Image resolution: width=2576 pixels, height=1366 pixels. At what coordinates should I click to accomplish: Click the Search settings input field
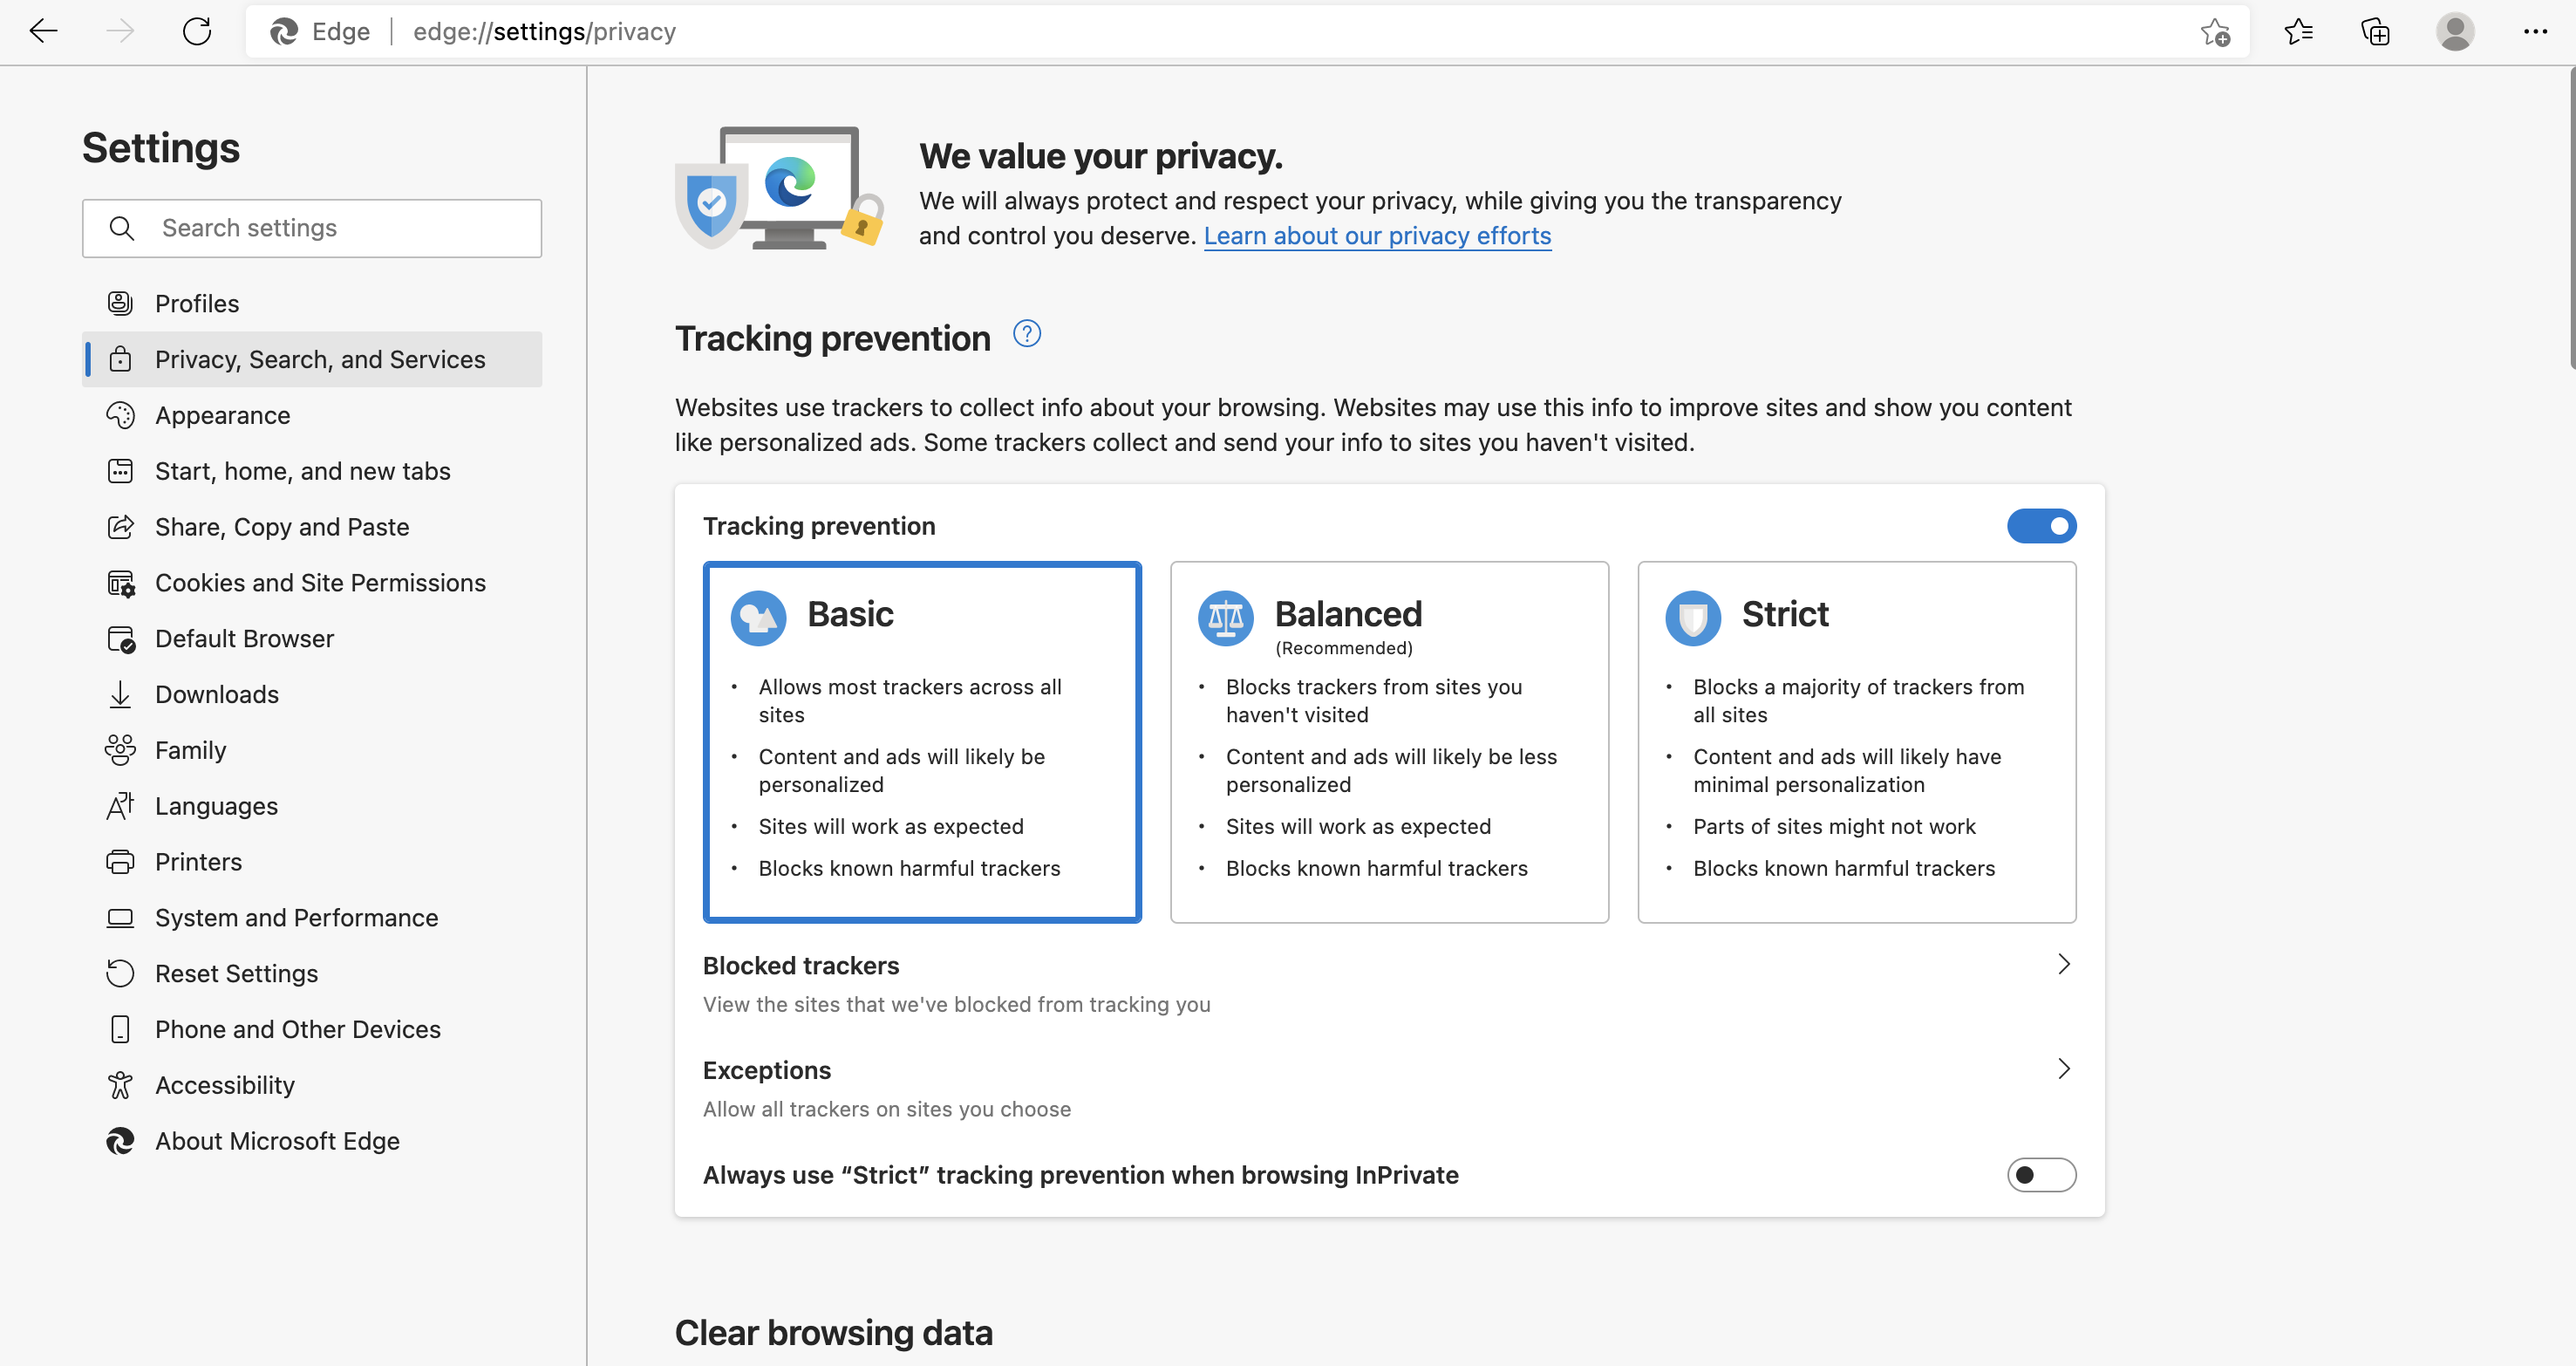[312, 227]
